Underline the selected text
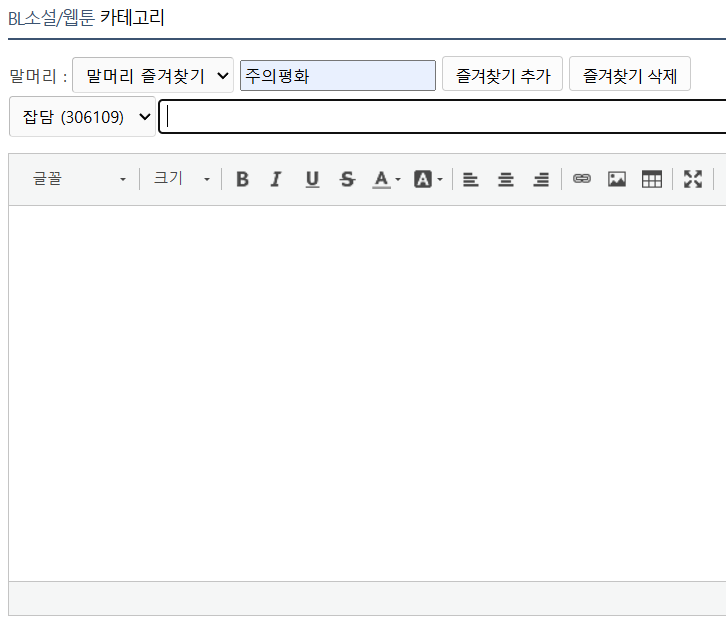 (x=312, y=179)
